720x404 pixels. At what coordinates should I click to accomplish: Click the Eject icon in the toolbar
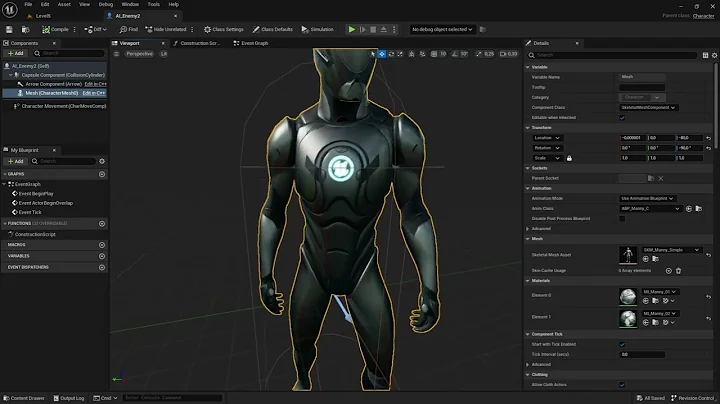pyautogui.click(x=384, y=29)
